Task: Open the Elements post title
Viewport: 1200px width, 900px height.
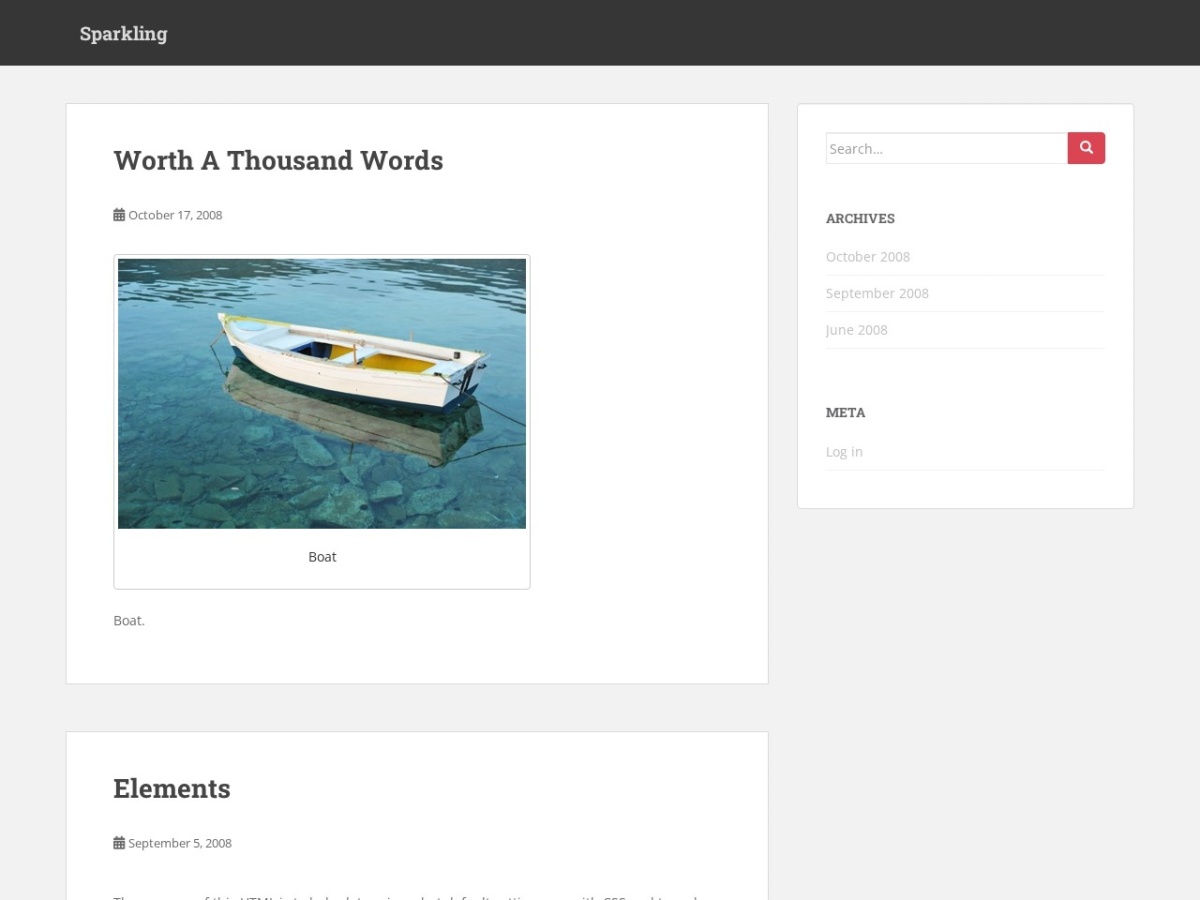Action: 172,788
